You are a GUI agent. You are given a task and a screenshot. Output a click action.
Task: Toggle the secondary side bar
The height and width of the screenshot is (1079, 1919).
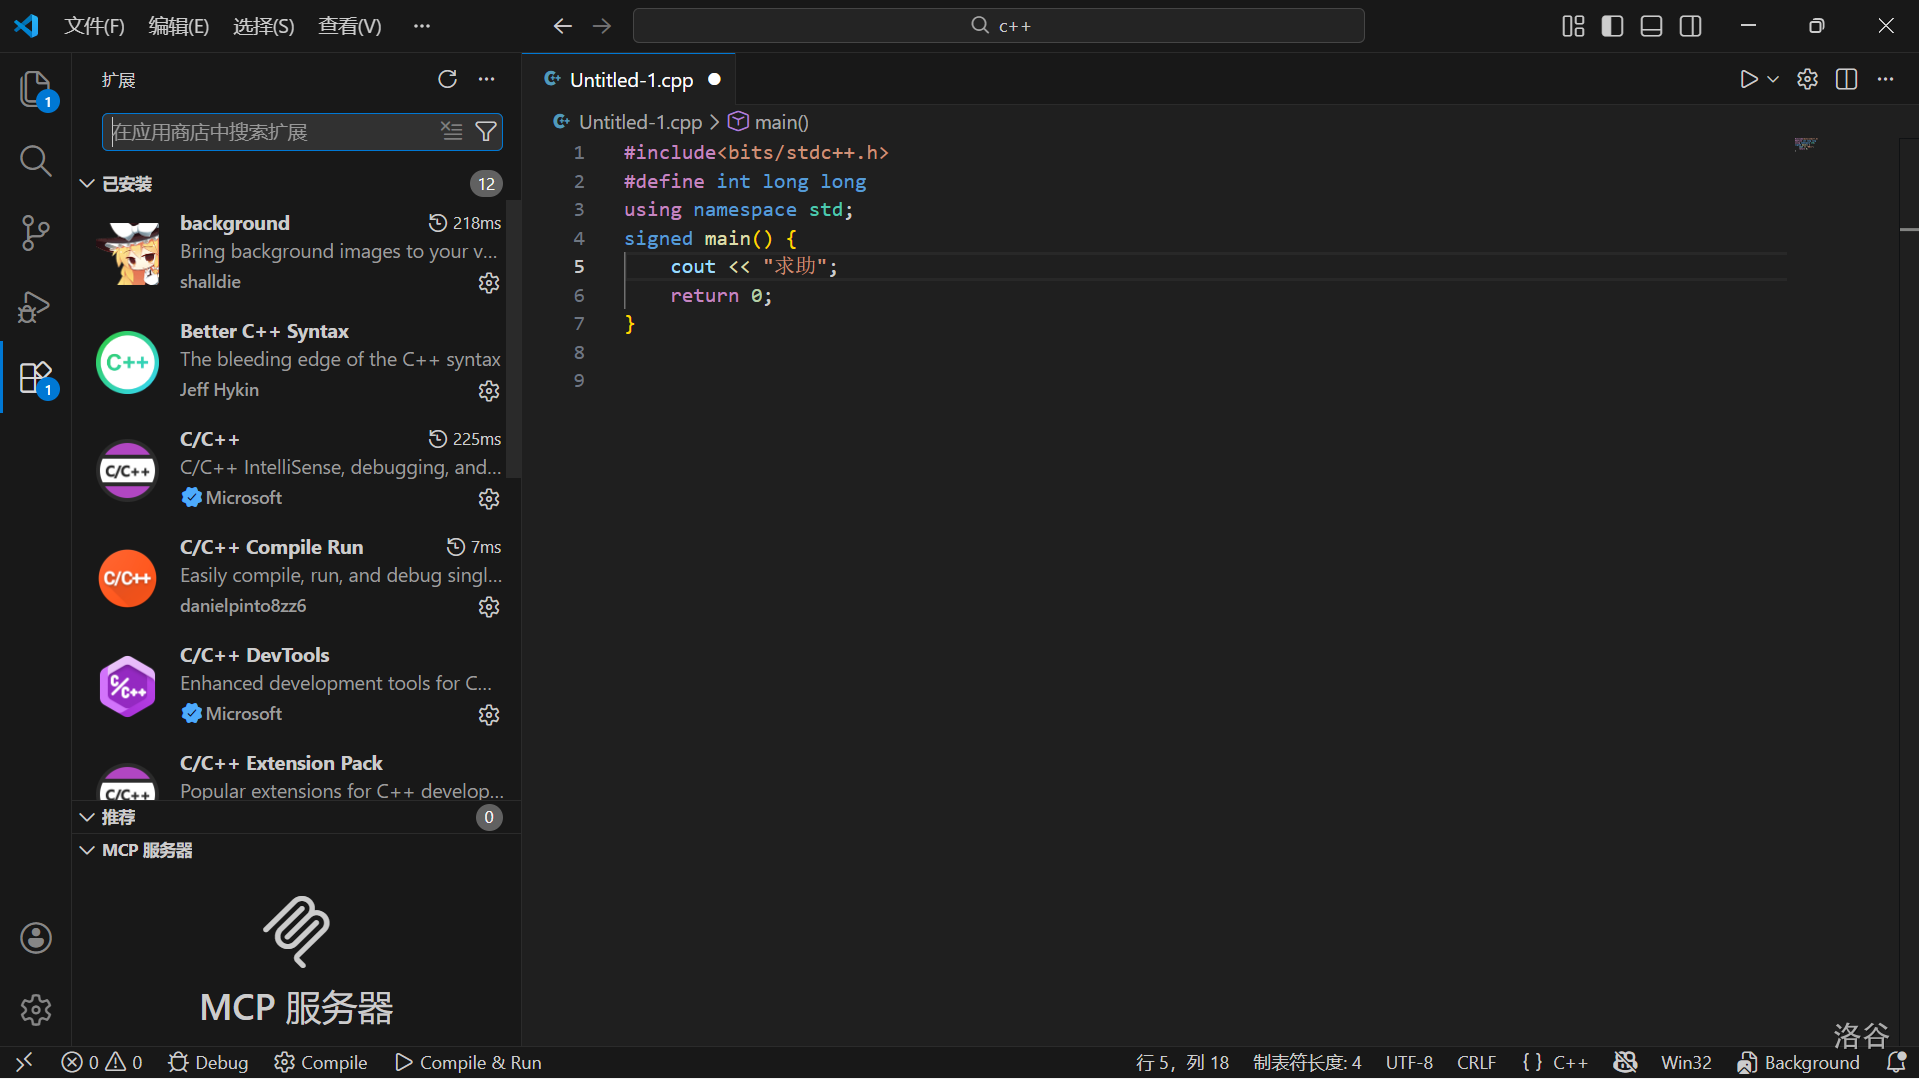1690,26
